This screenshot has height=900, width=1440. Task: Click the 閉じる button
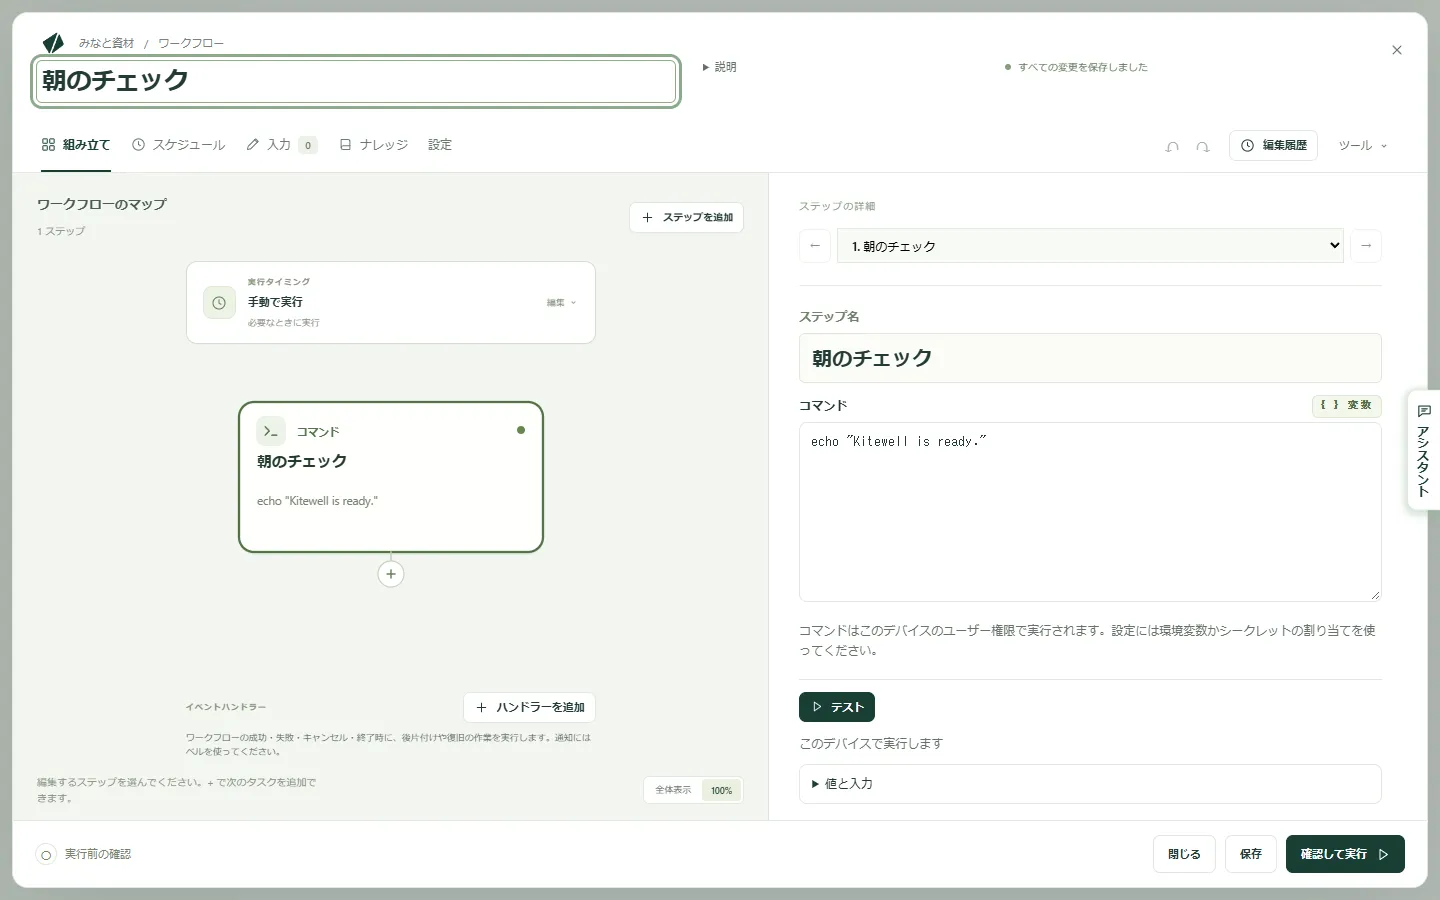coord(1184,854)
